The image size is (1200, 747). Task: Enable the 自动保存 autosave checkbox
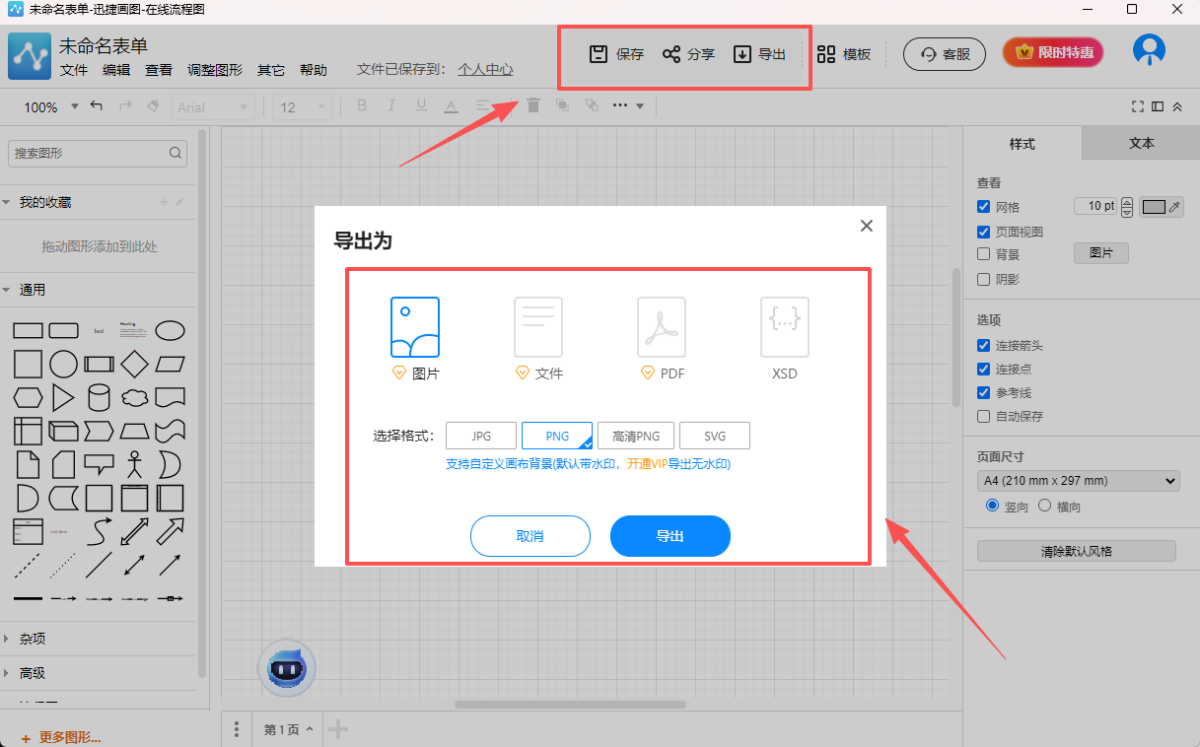984,417
